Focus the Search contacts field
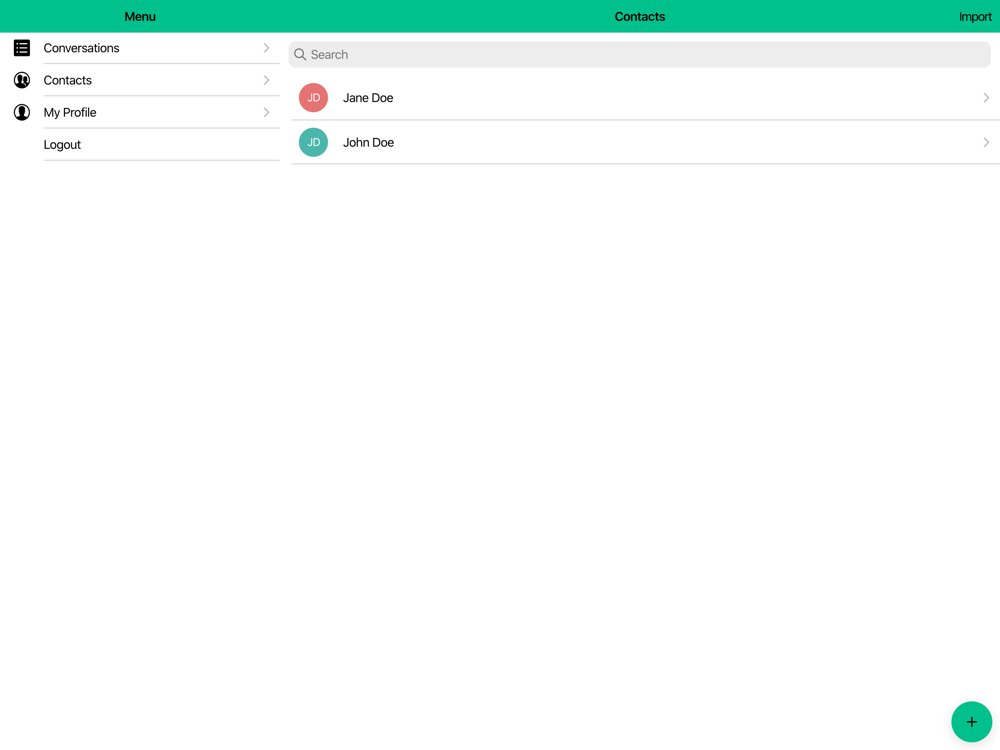Screen dimensions: 1000x750 point(640,55)
